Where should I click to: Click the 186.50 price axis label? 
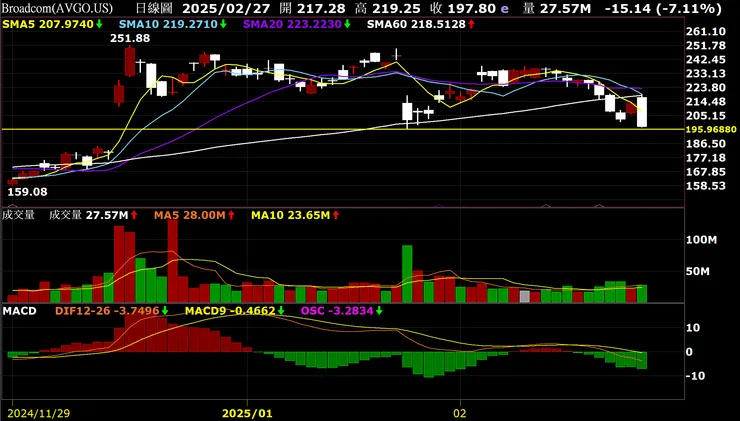[x=705, y=143]
